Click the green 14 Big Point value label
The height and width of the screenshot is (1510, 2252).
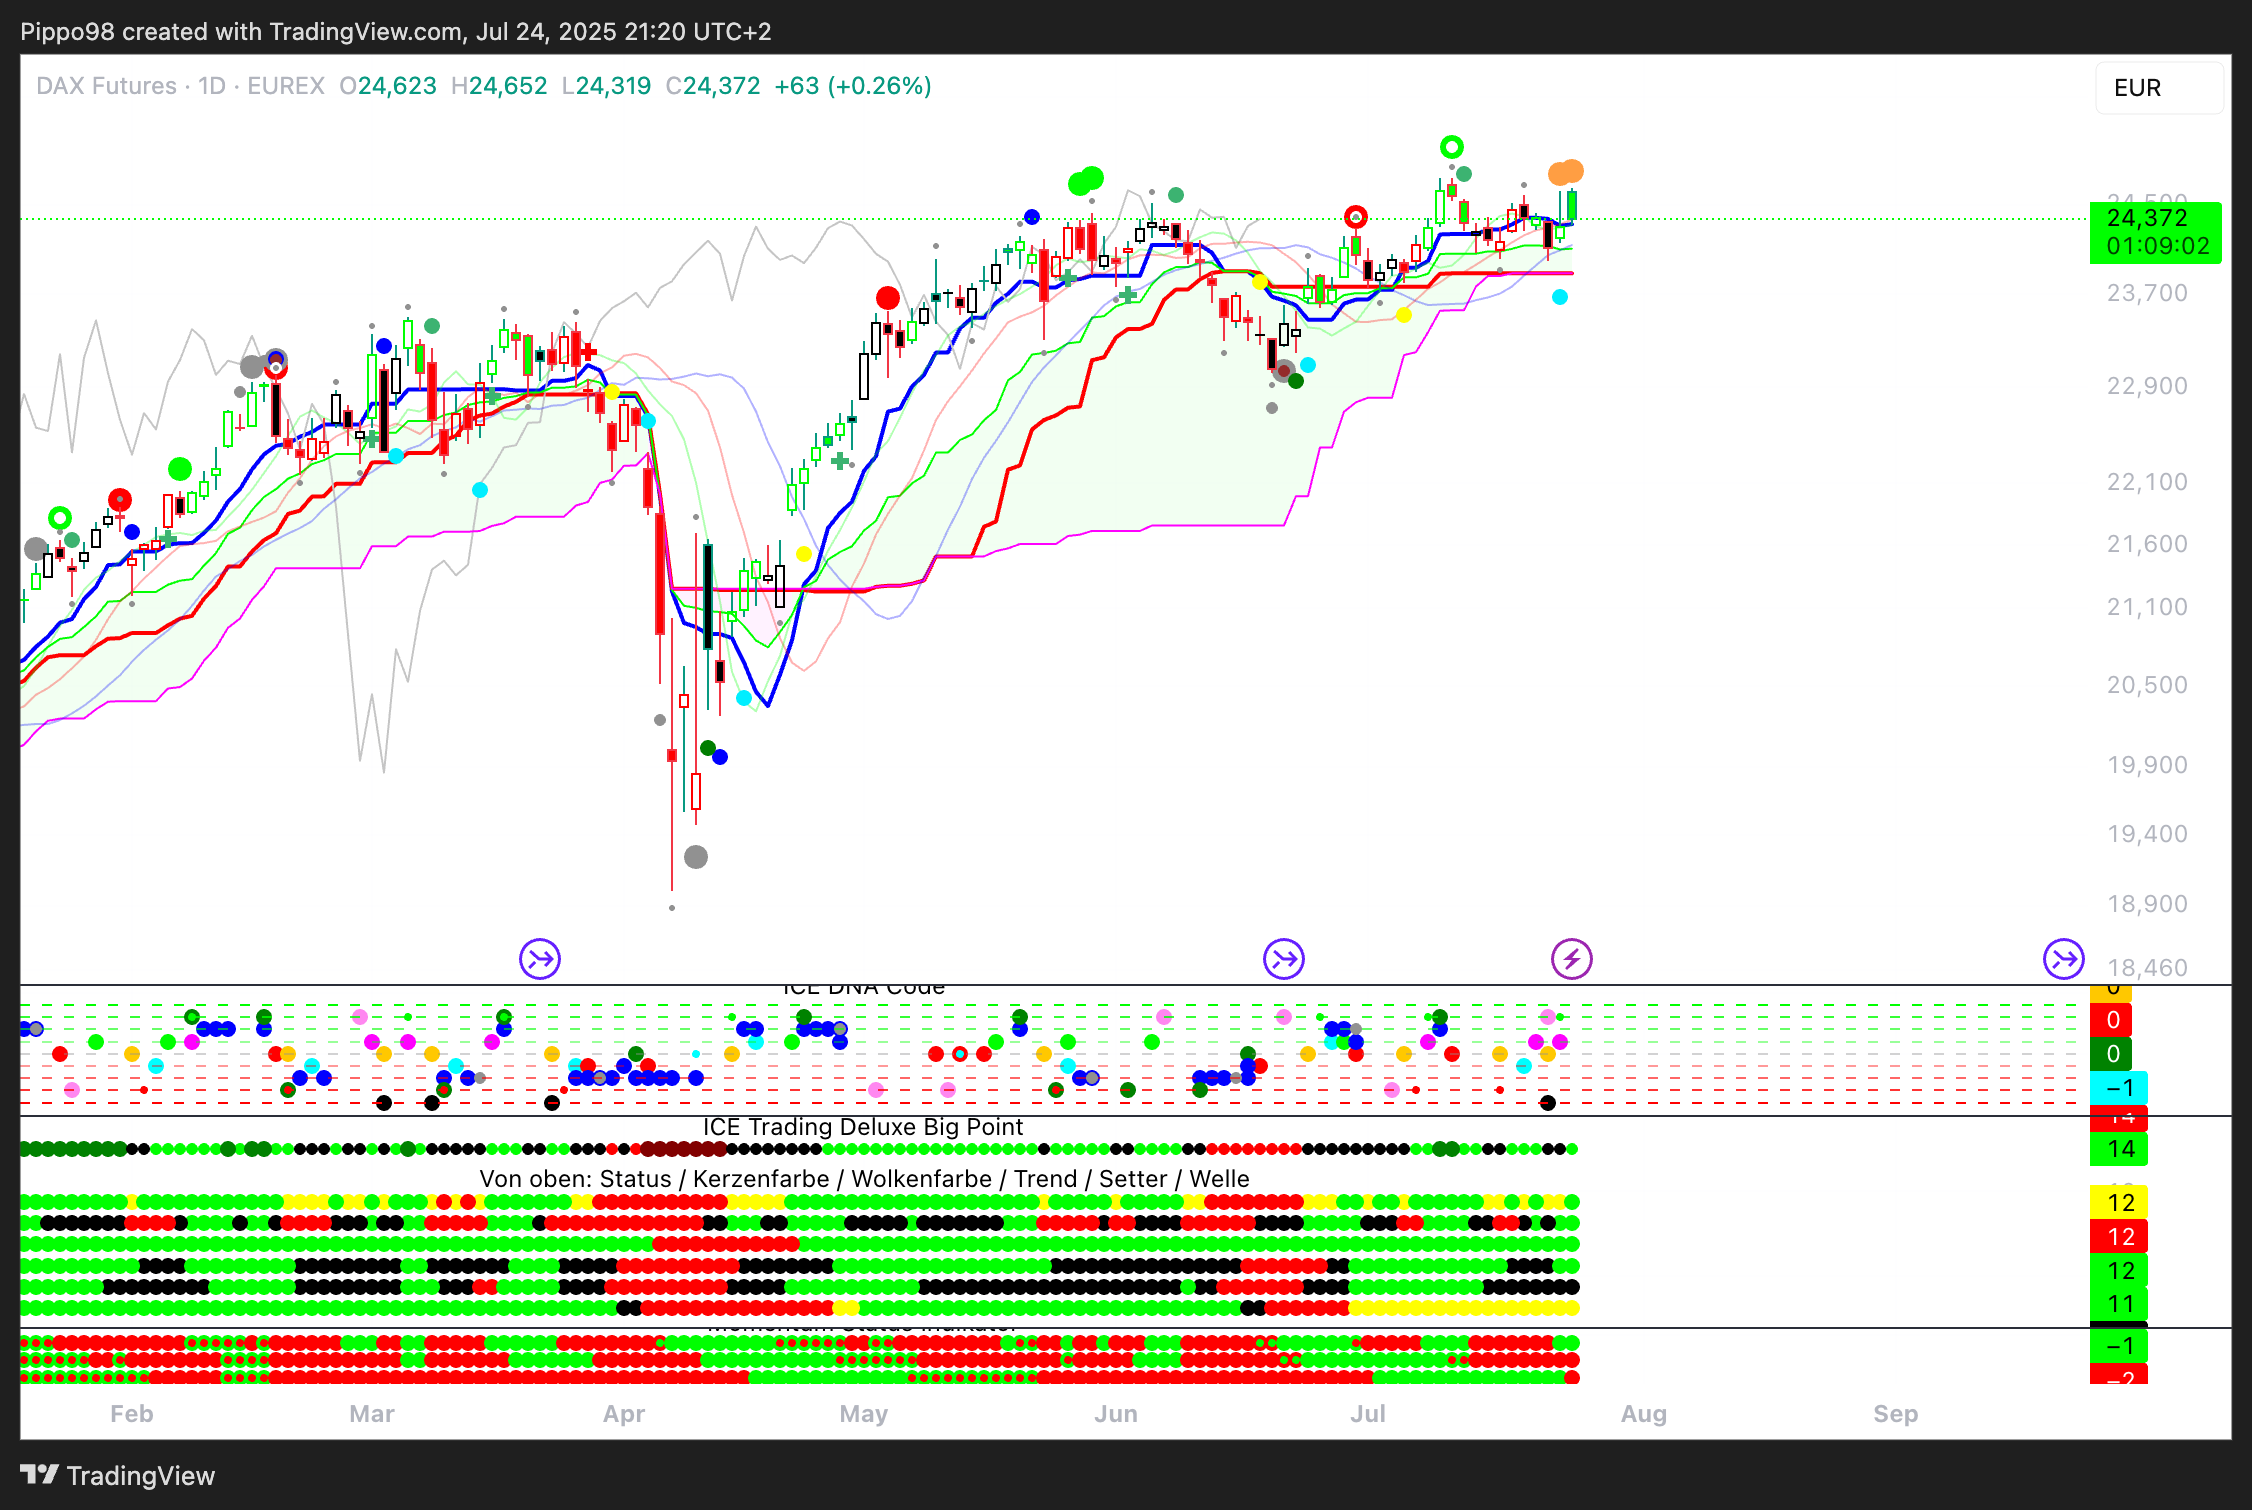(2119, 1150)
